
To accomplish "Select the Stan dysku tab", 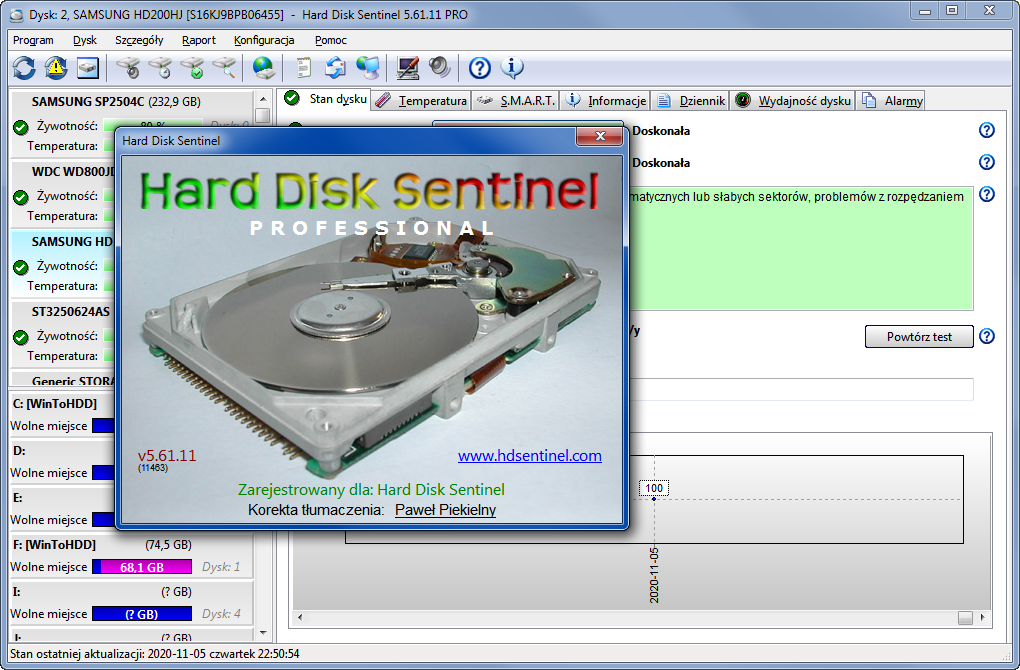I will [x=325, y=99].
